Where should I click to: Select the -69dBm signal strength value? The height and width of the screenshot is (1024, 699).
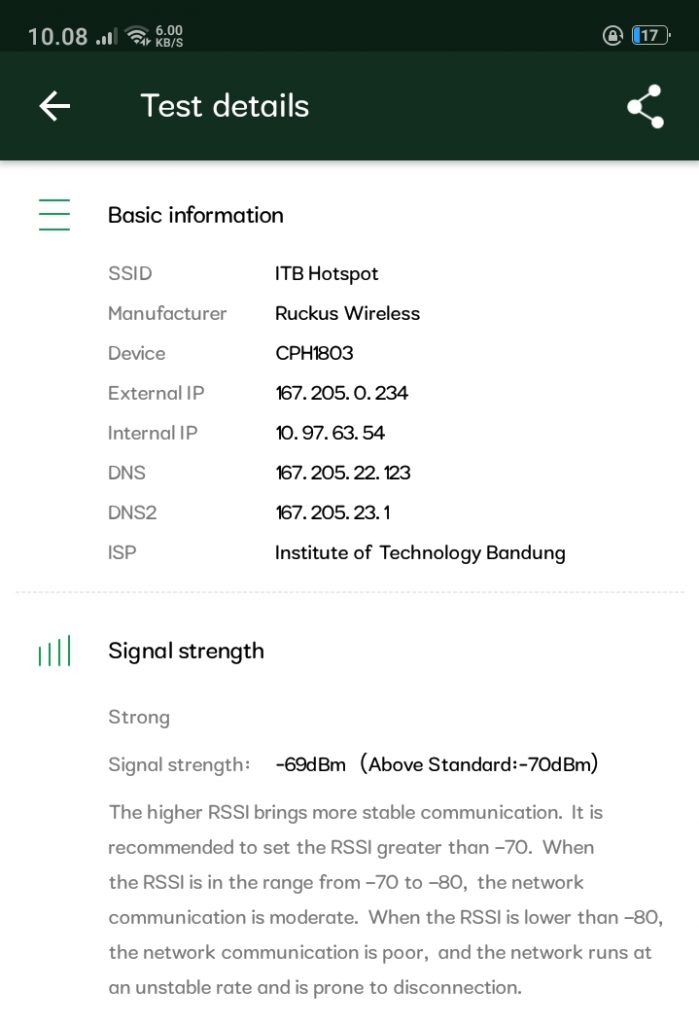tap(309, 763)
